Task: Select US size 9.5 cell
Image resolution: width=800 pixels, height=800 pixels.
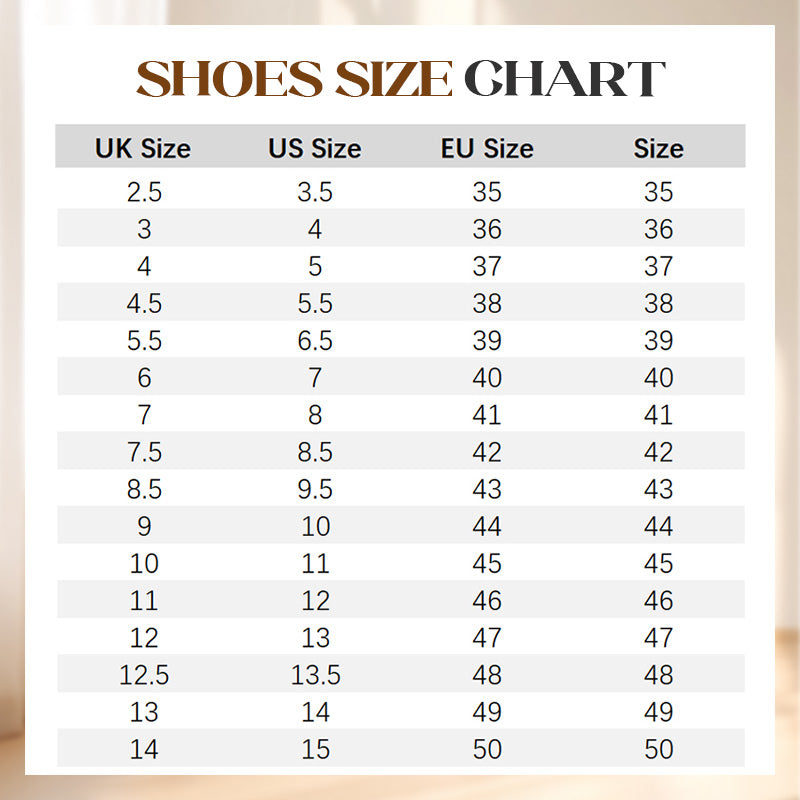Action: 315,489
